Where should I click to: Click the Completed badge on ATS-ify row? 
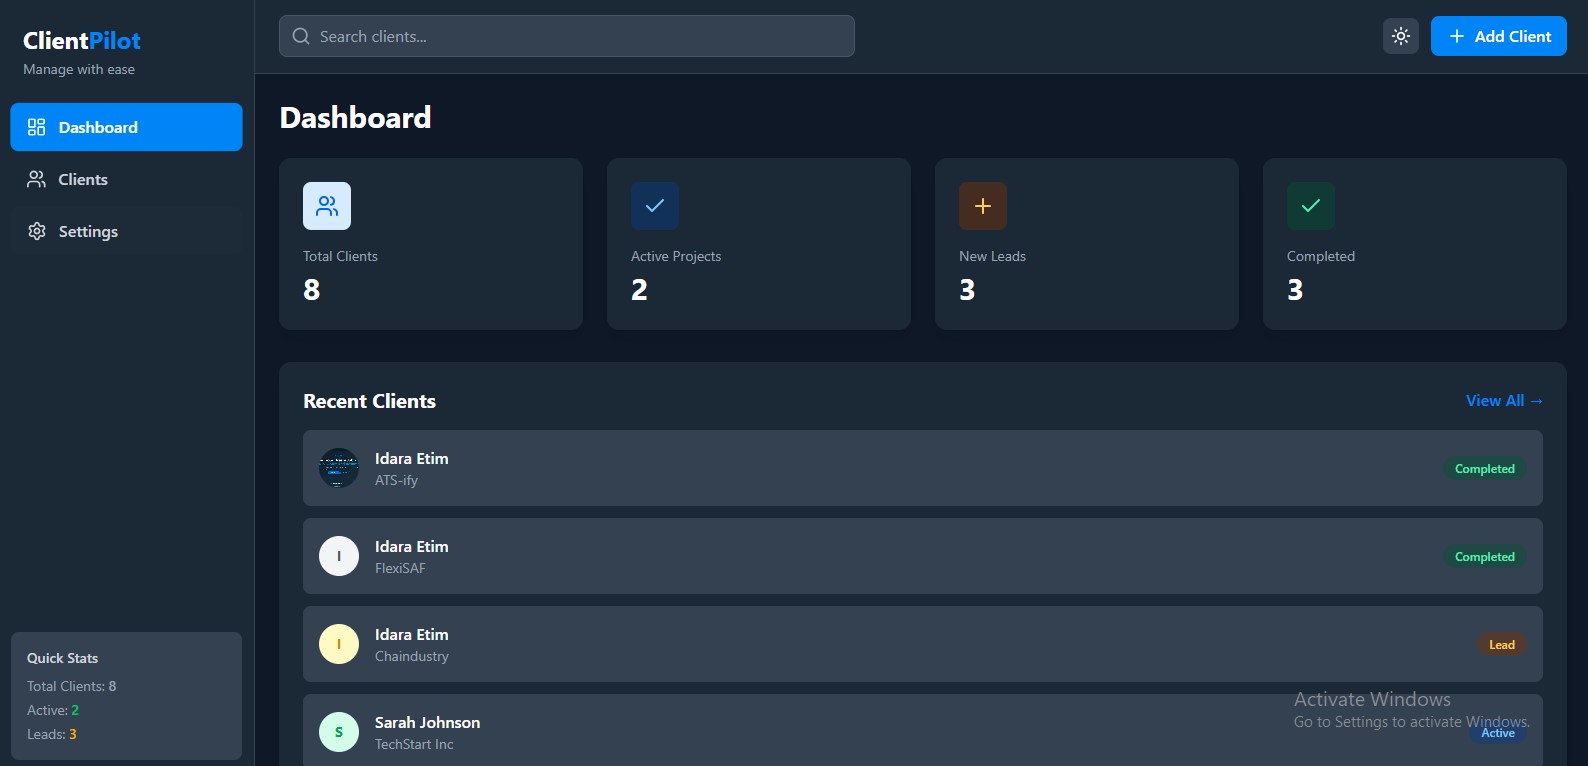(x=1484, y=469)
